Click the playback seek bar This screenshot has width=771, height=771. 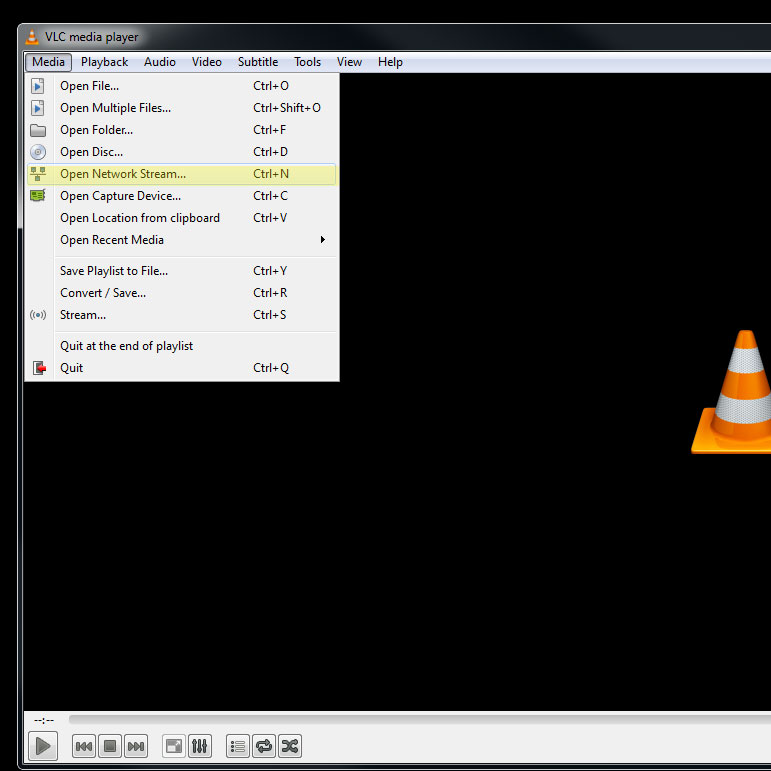400,719
